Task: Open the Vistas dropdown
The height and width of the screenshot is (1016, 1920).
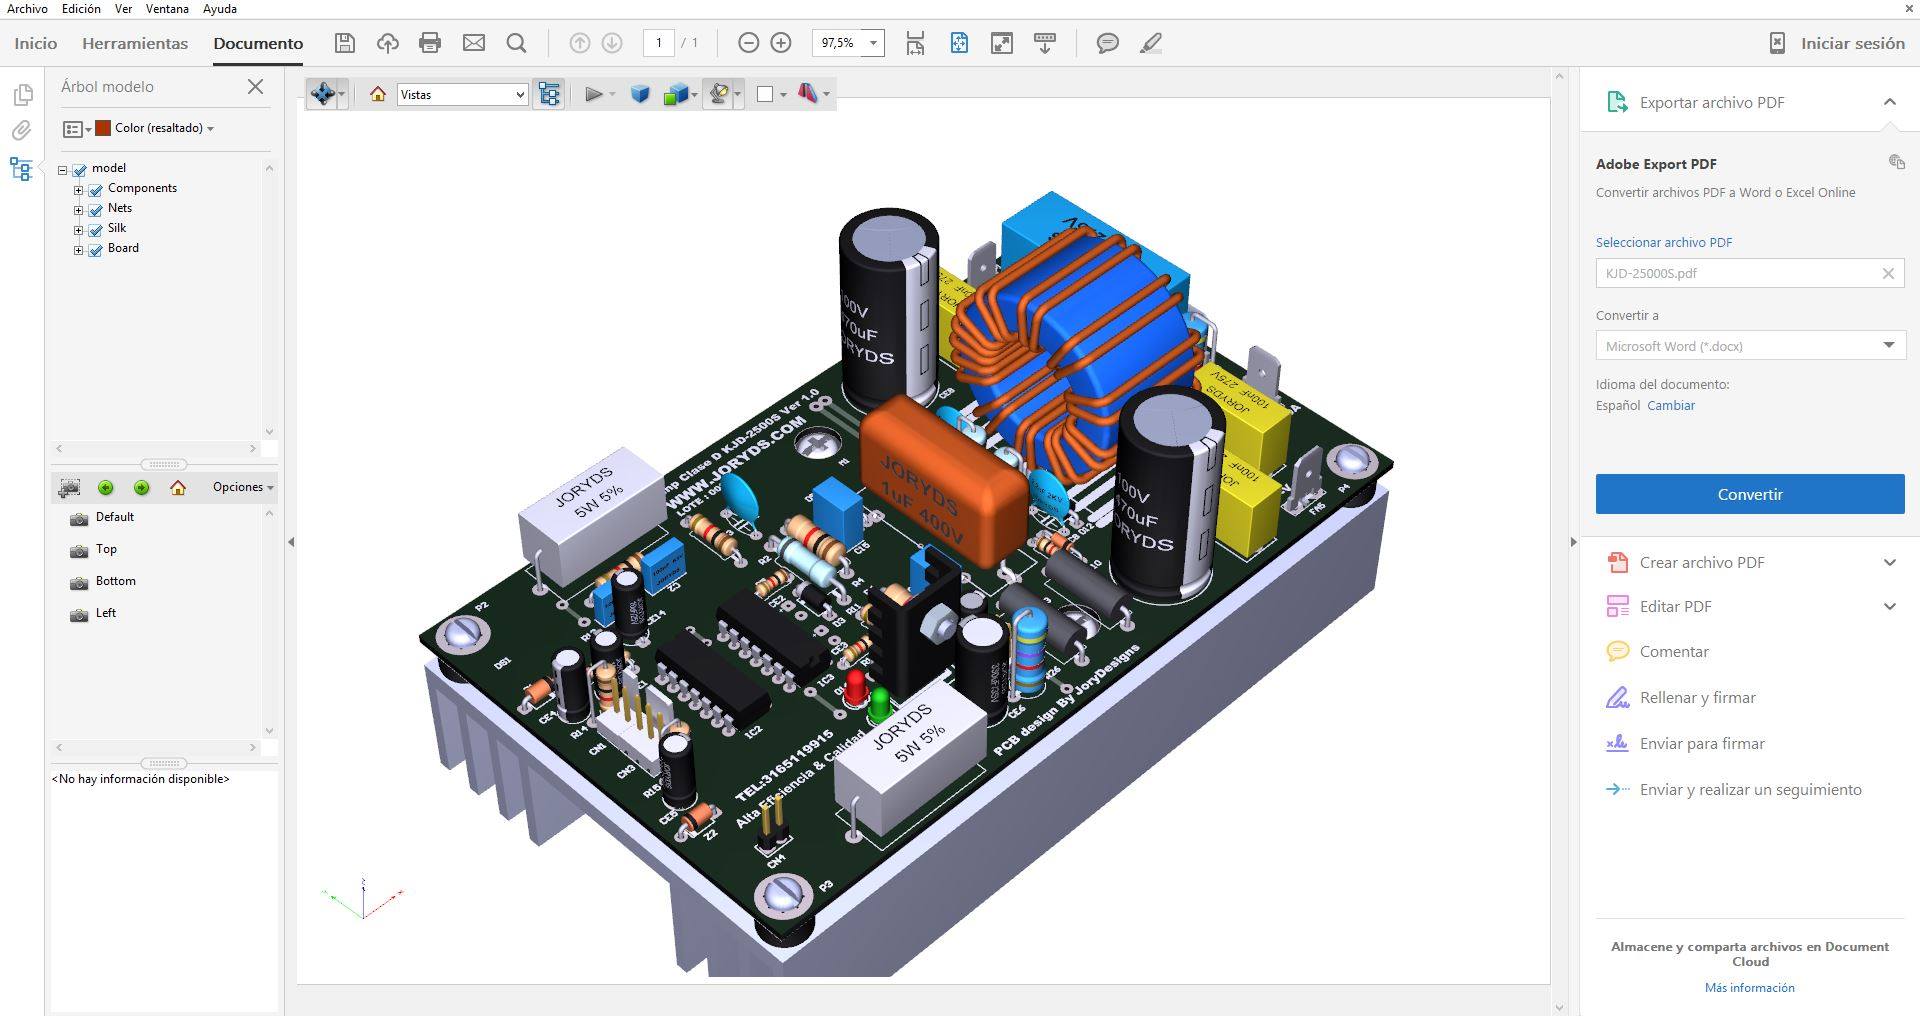Action: click(462, 94)
